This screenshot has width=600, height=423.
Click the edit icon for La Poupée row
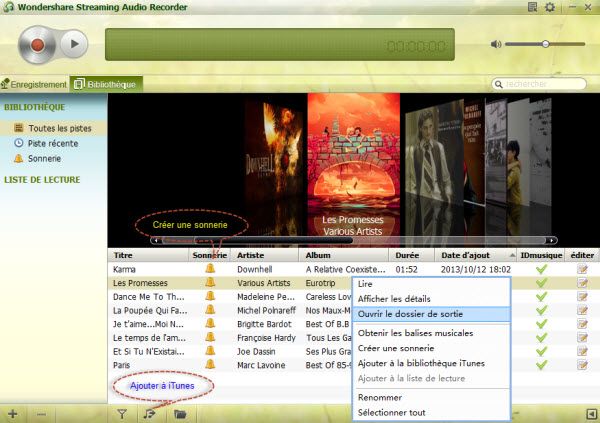pyautogui.click(x=582, y=310)
